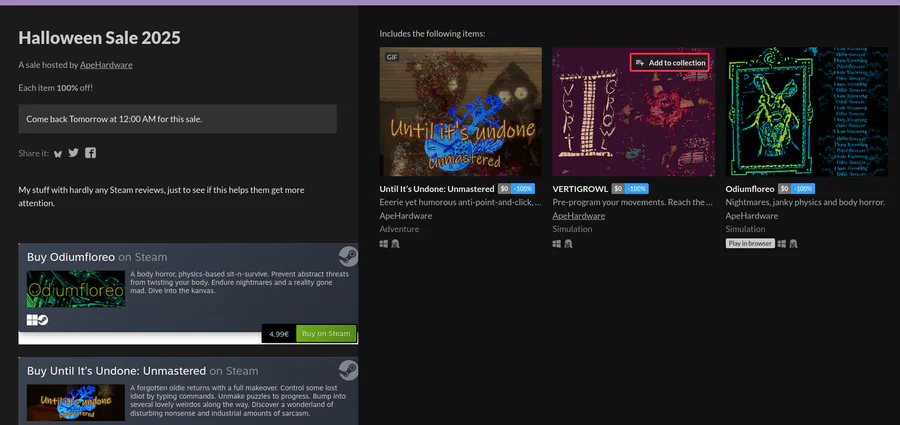
Task: Click the $0 price tag beside Until It's Undone
Action: click(x=504, y=189)
